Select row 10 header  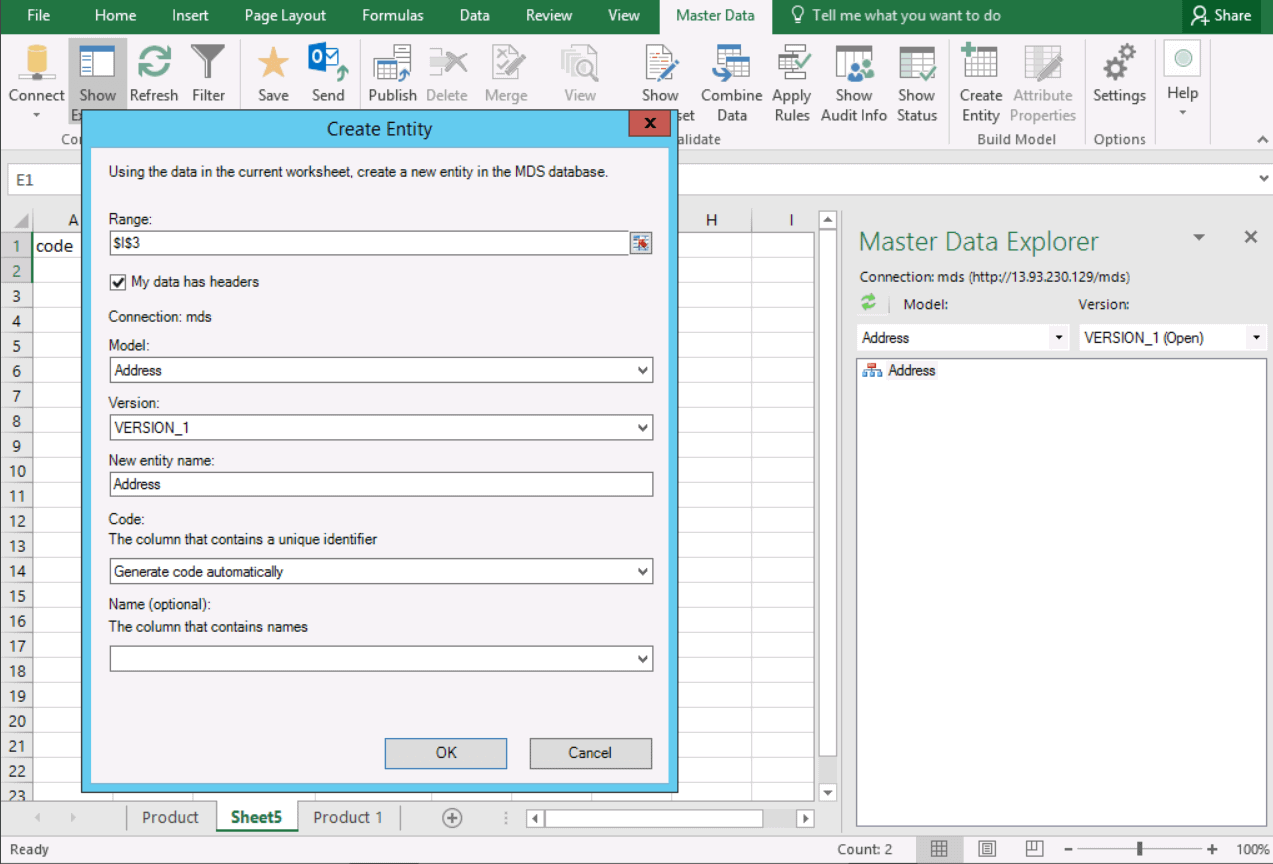[x=16, y=471]
